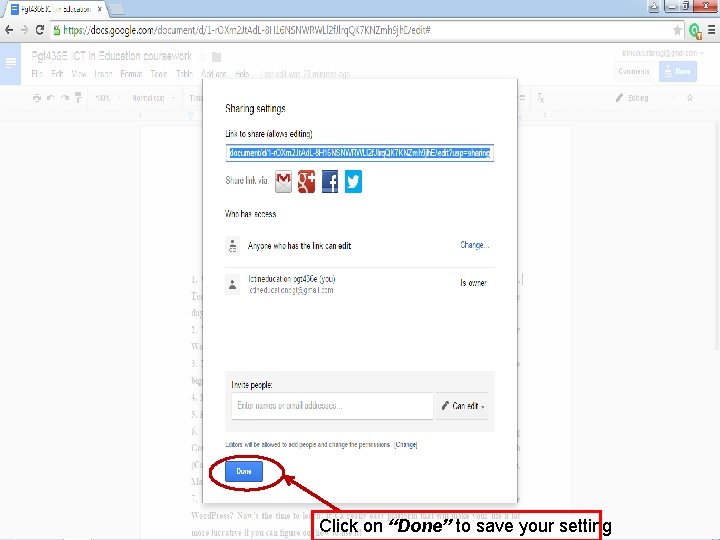Click the link-sharing icon beside Anyone who has the link

[233, 246]
